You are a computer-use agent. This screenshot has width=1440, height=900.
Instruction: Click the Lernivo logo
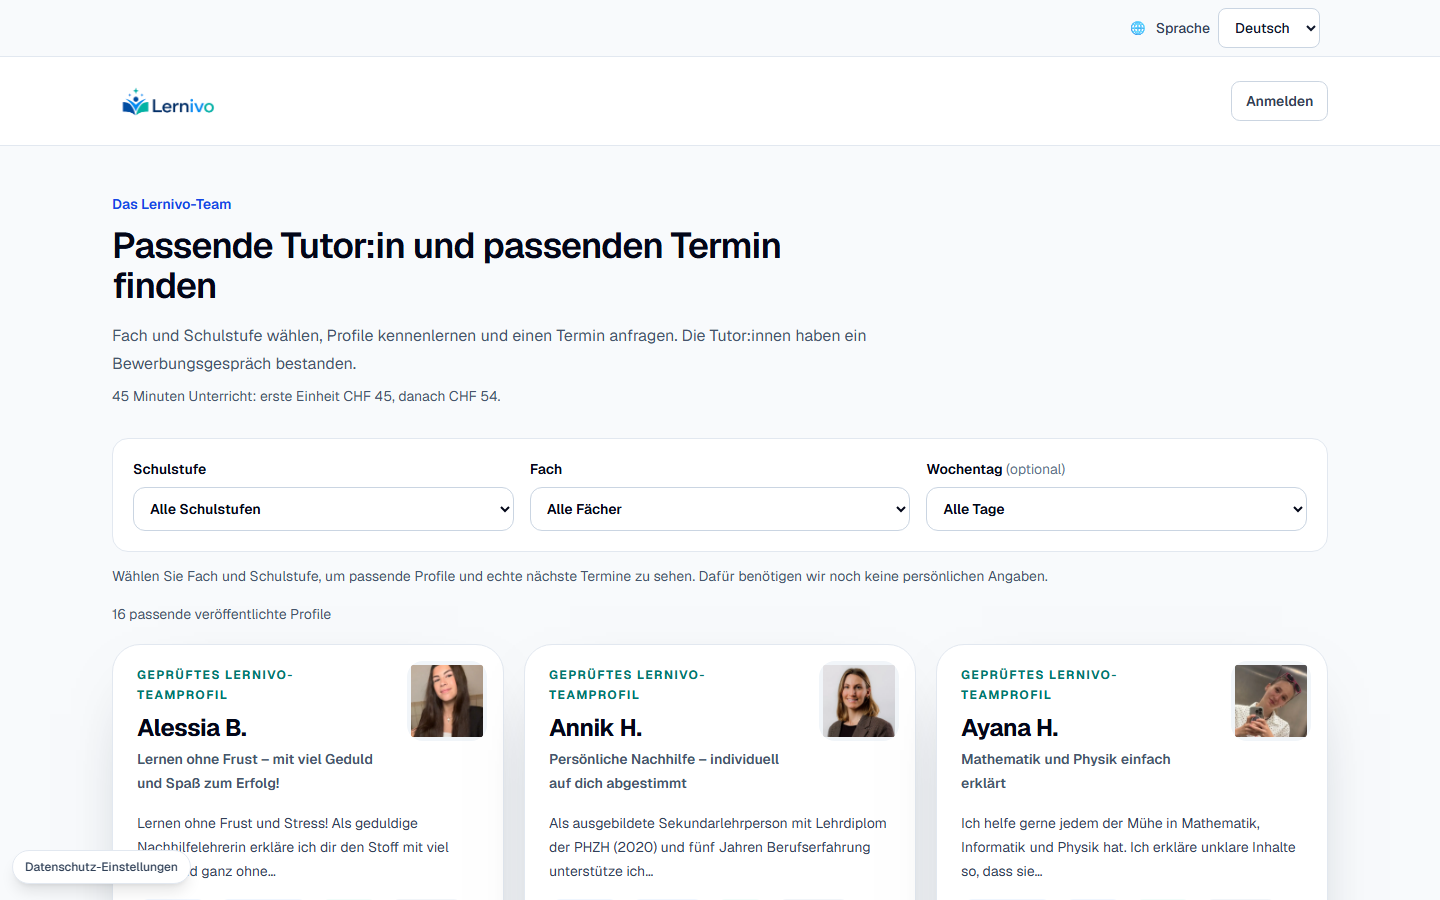point(168,102)
